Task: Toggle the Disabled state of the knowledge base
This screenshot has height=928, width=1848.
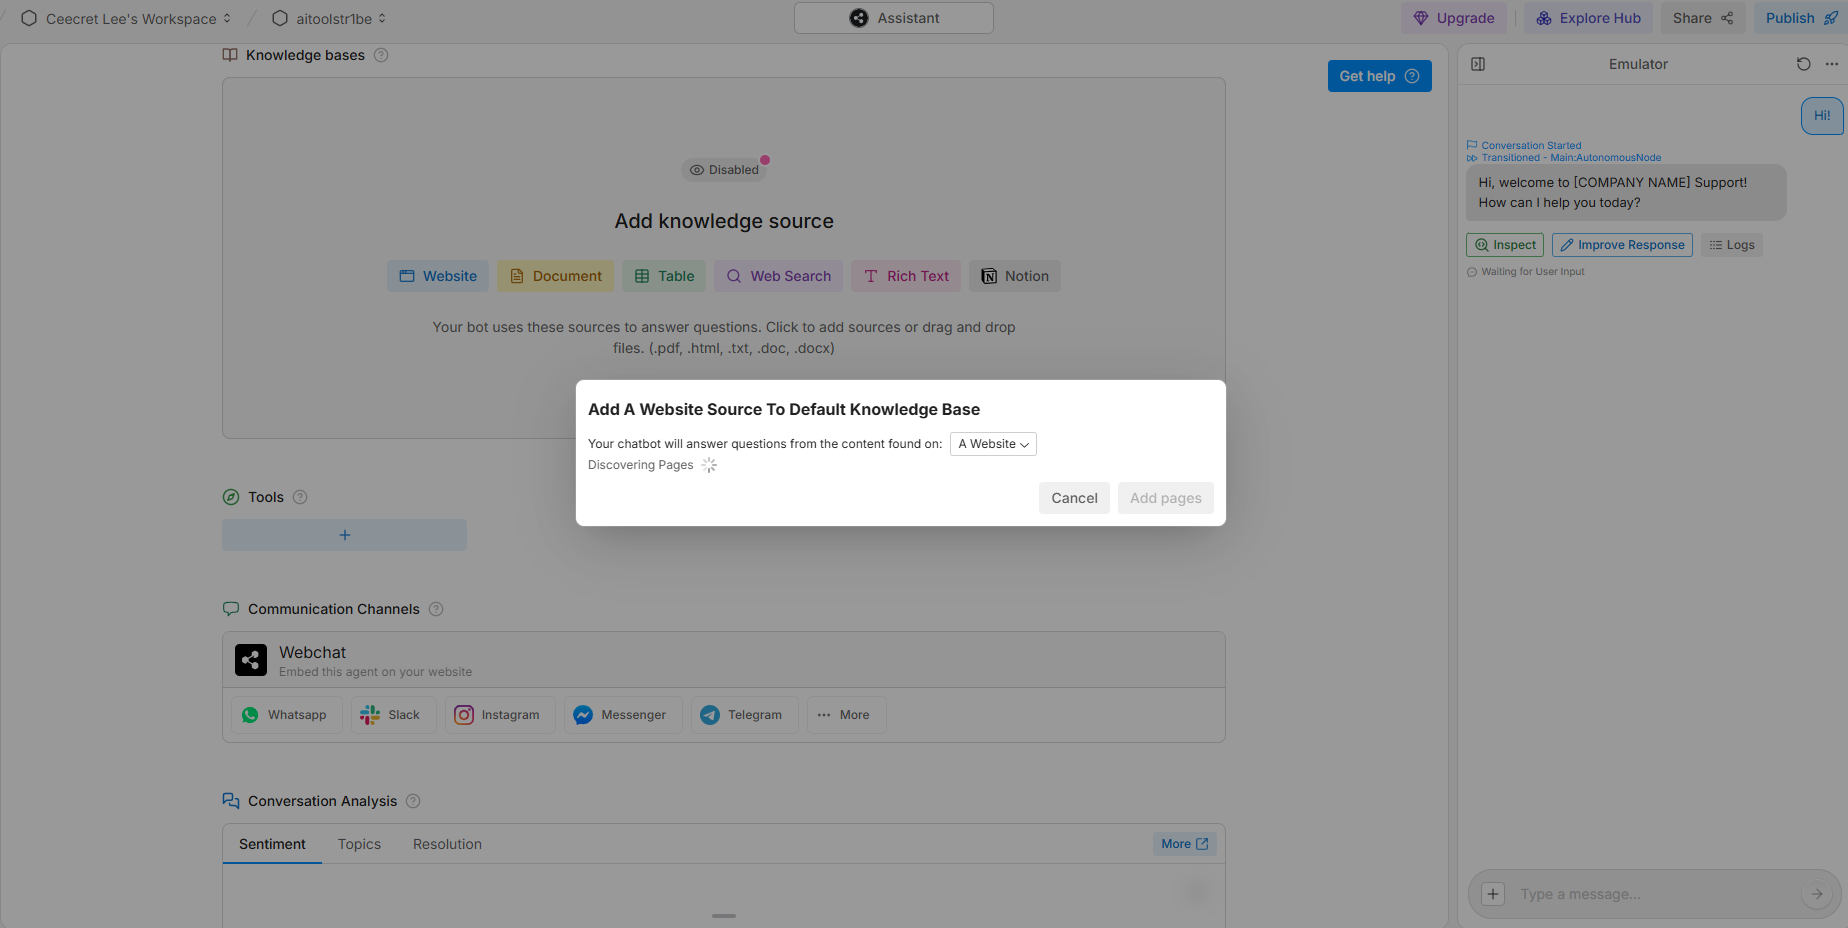Action: [725, 169]
